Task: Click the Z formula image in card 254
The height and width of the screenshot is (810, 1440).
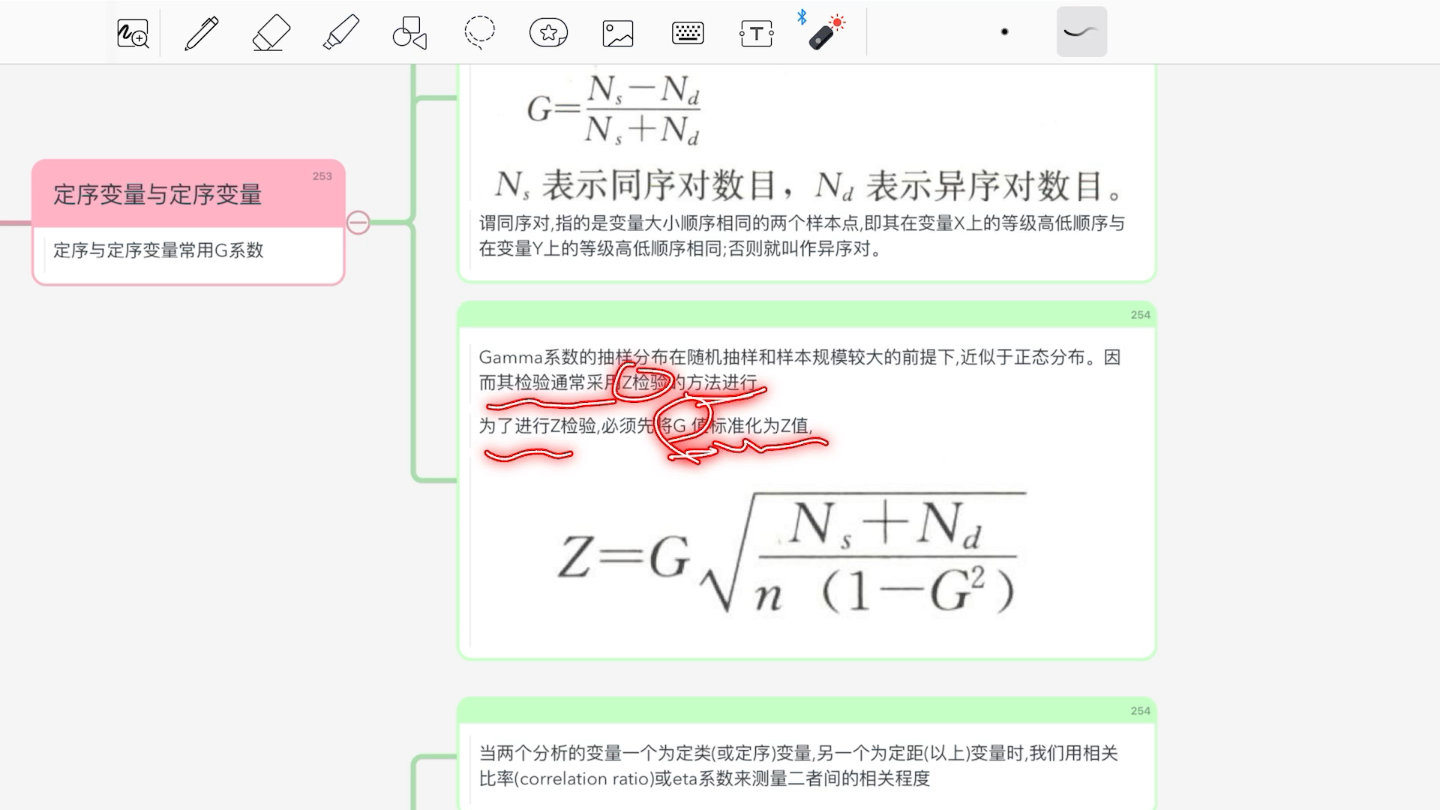Action: click(x=791, y=554)
